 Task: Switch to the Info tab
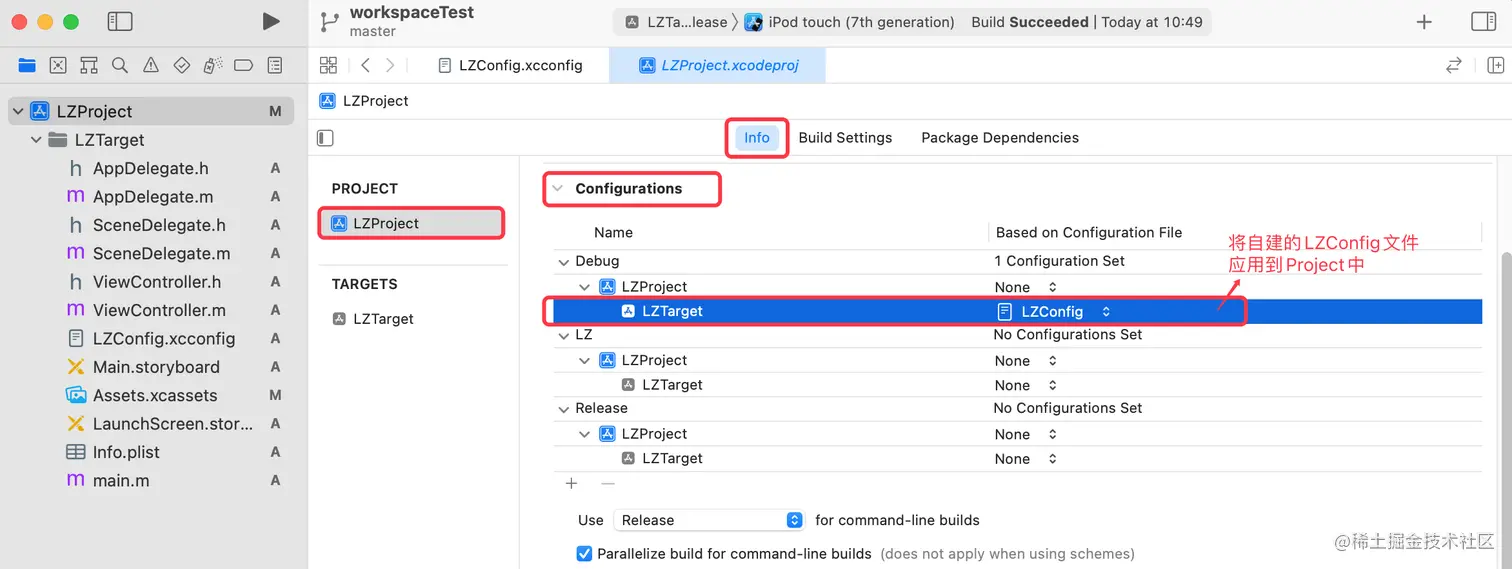click(757, 138)
